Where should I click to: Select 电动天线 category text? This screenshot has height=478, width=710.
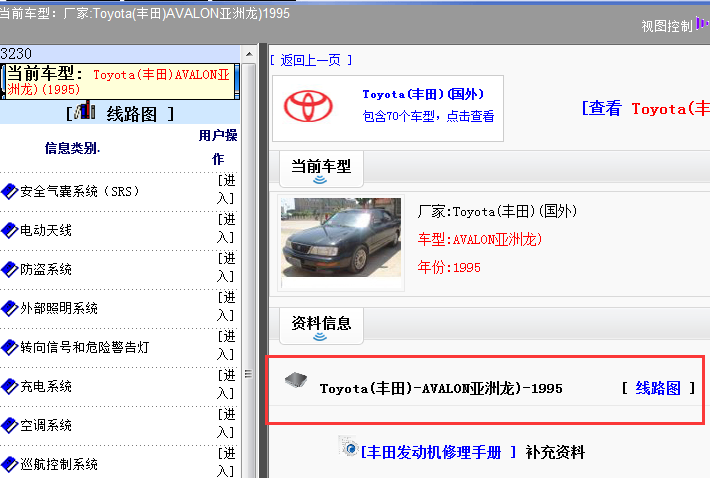(46, 230)
